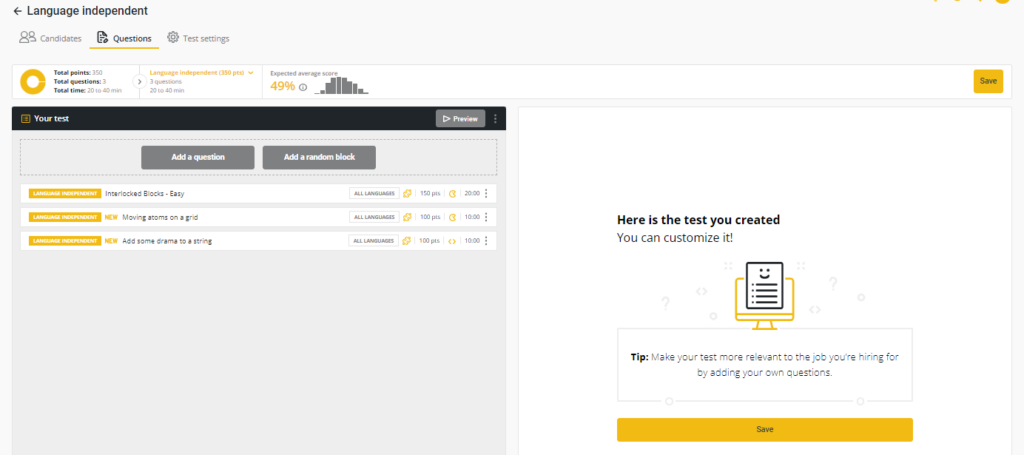This screenshot has height=455, width=1024.
Task: Open options menu for Interlocked Blocks question
Action: [486, 193]
